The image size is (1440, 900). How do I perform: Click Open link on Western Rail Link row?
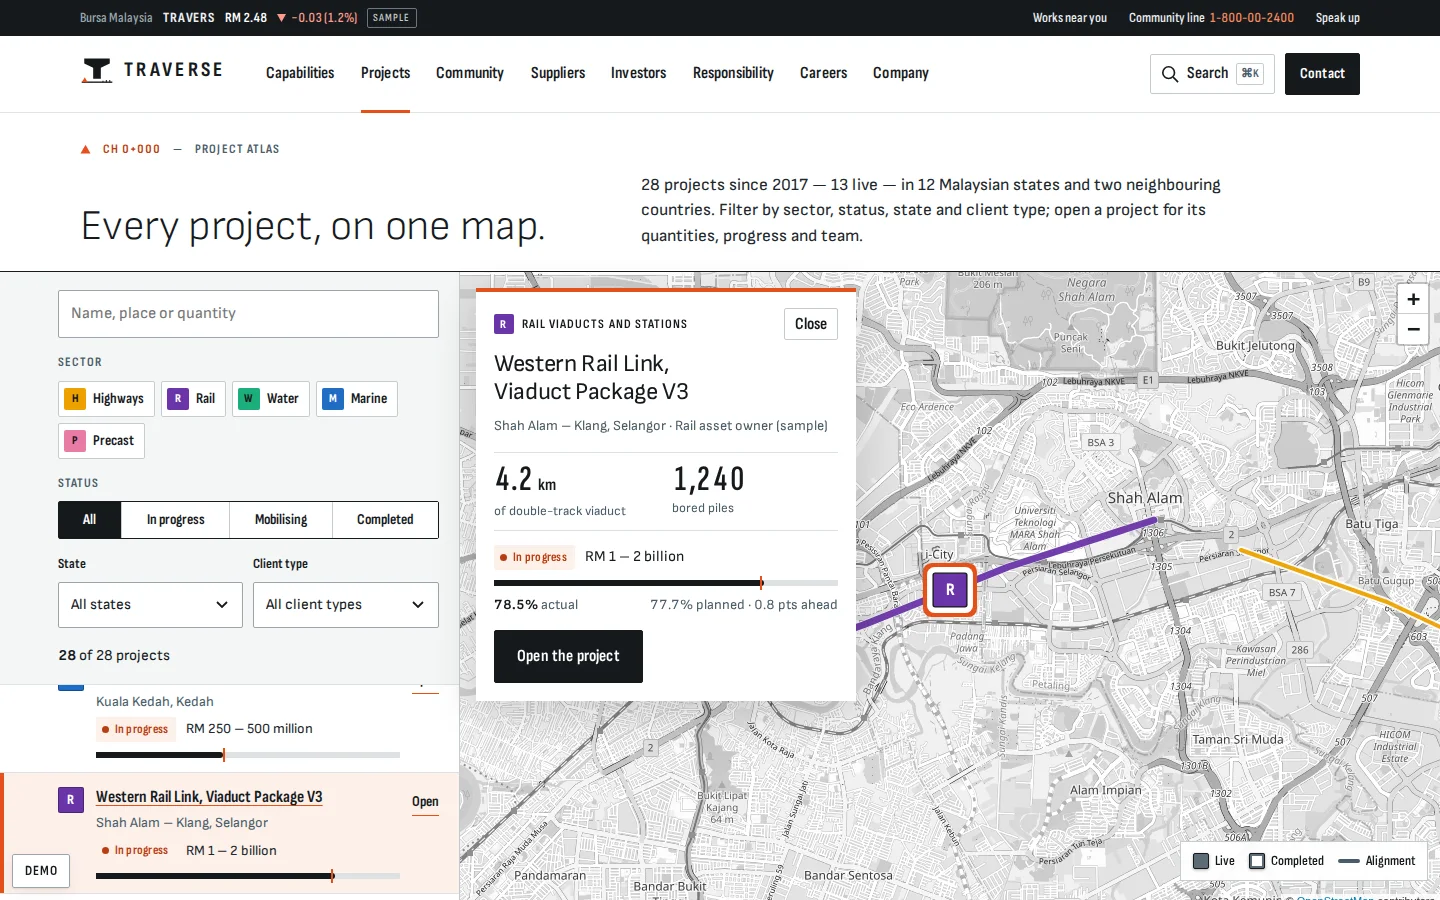click(x=425, y=802)
